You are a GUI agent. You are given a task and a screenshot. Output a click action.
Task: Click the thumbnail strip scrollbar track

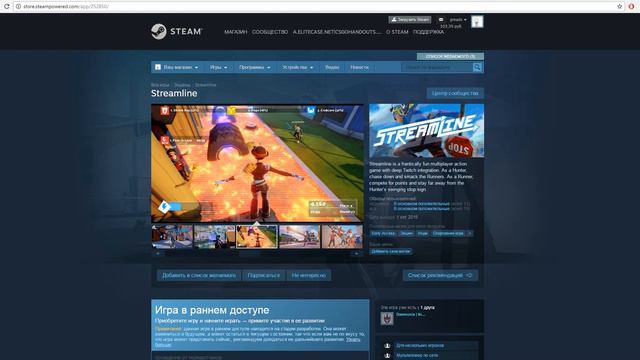coord(257,253)
